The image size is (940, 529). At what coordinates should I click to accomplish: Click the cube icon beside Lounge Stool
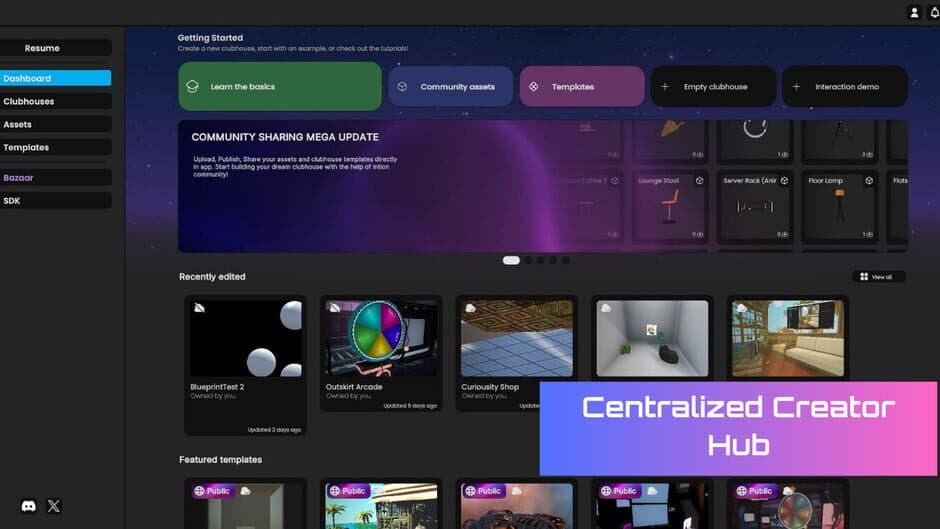click(x=700, y=181)
